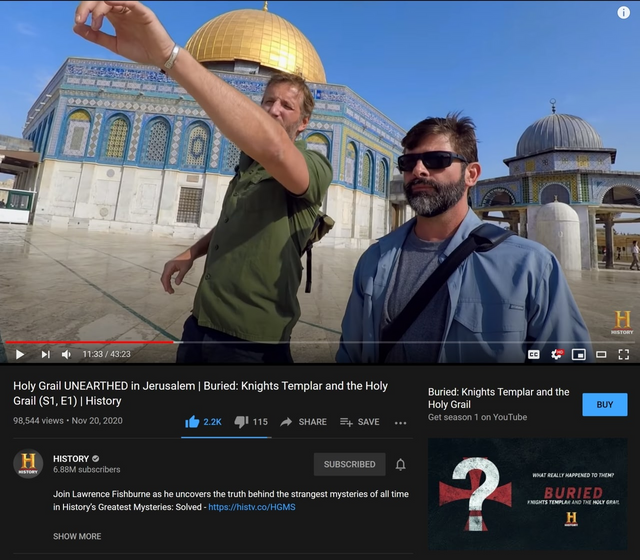
Task: Click the 11:33 / 43:23 time display
Action: [107, 354]
